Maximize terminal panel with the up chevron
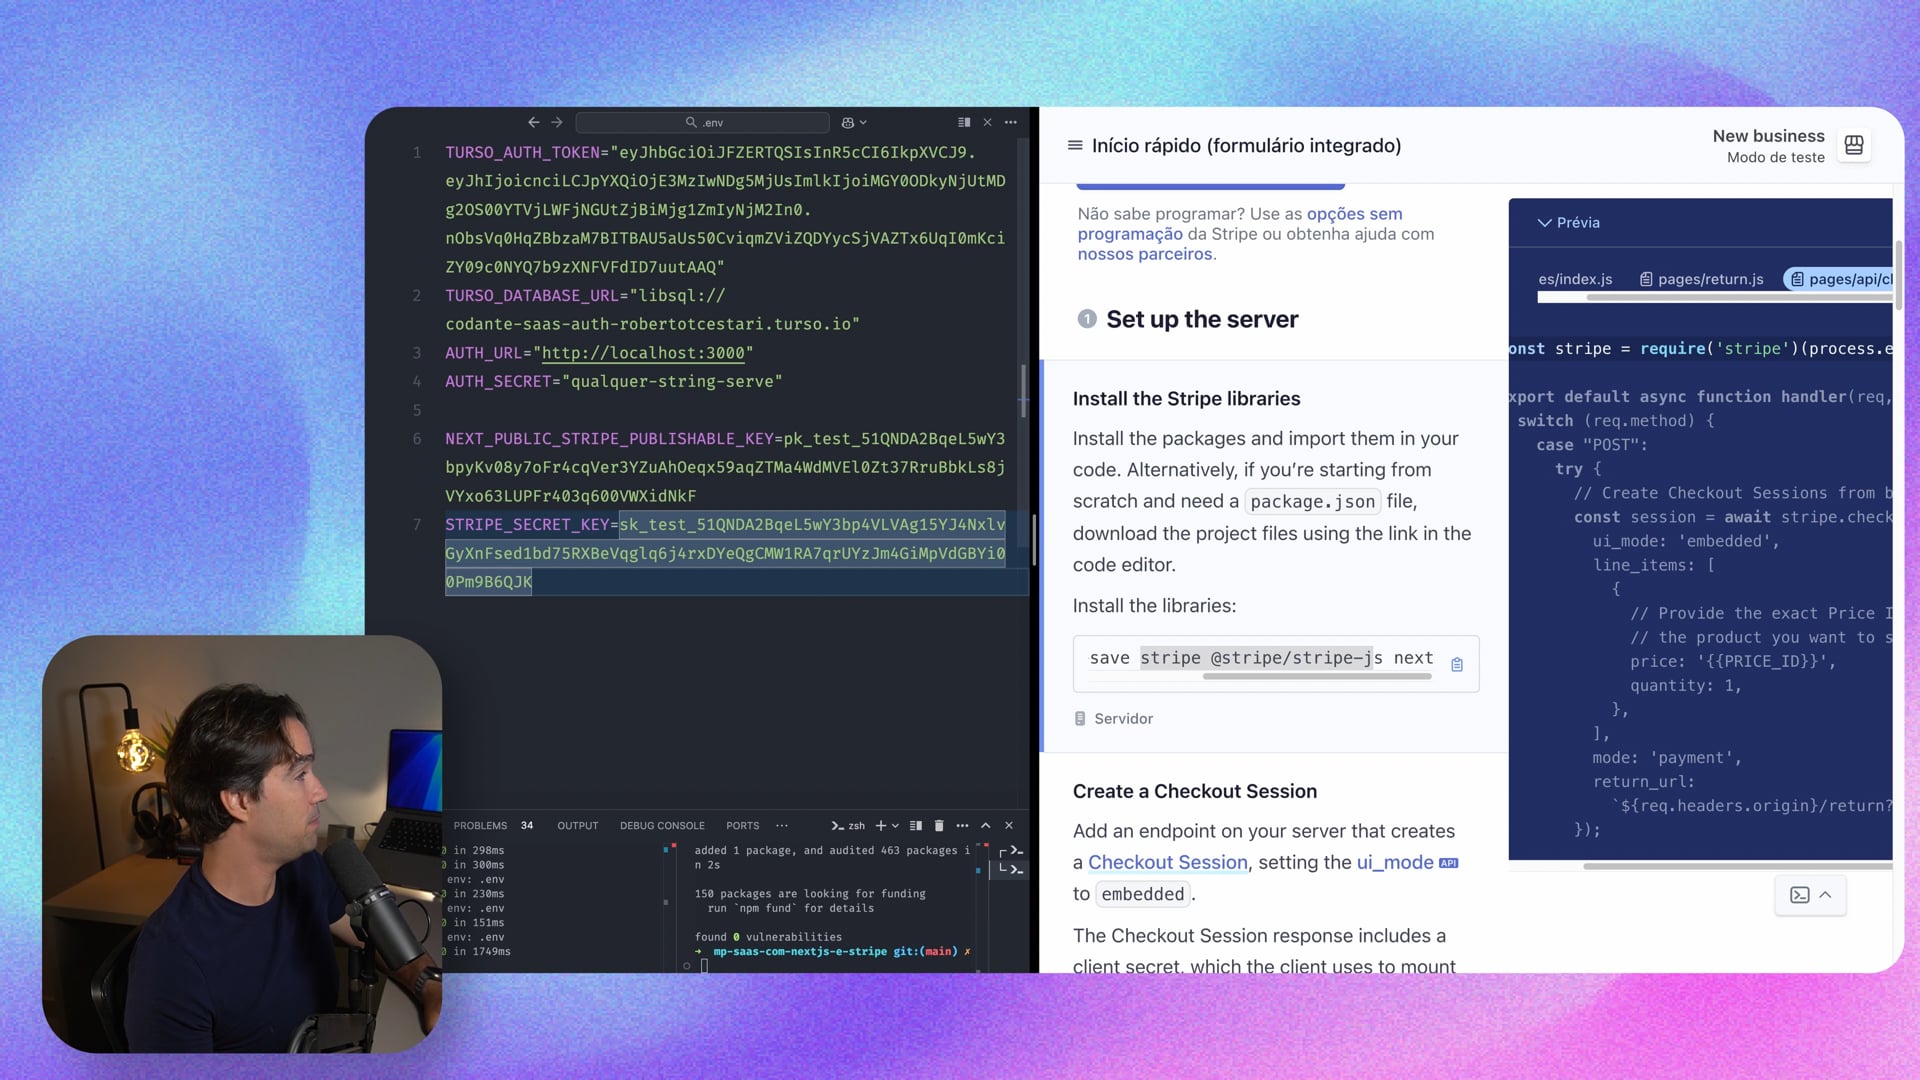The image size is (1920, 1080). click(x=985, y=826)
